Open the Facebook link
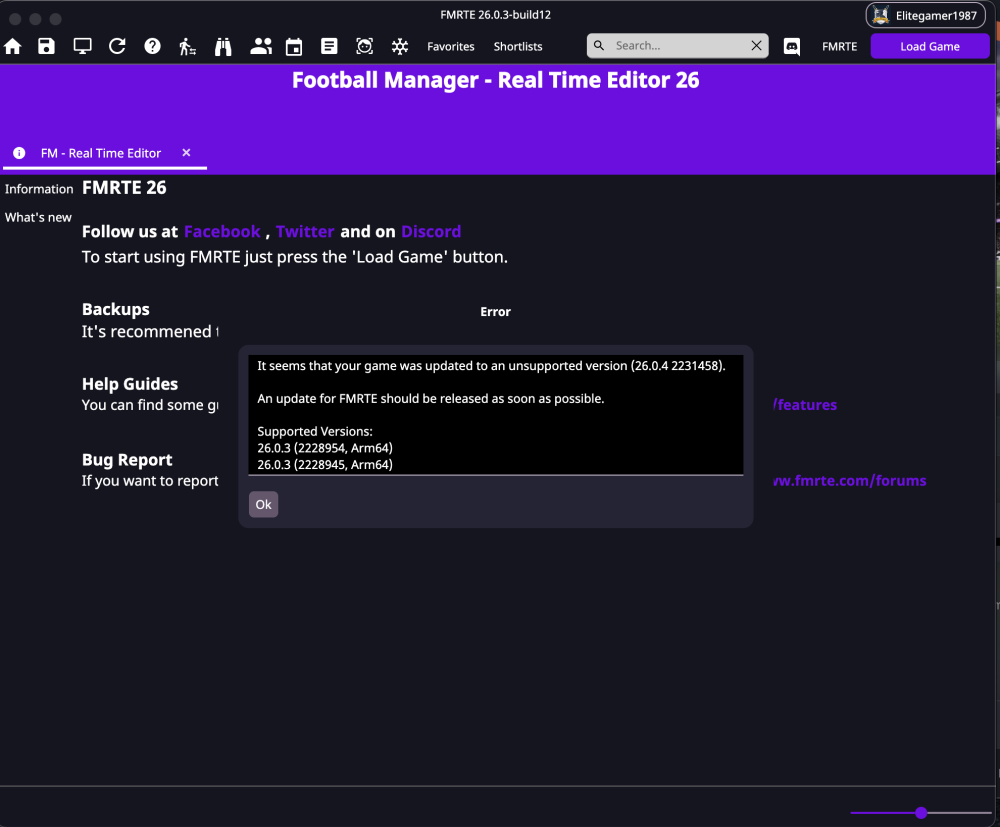 221,231
